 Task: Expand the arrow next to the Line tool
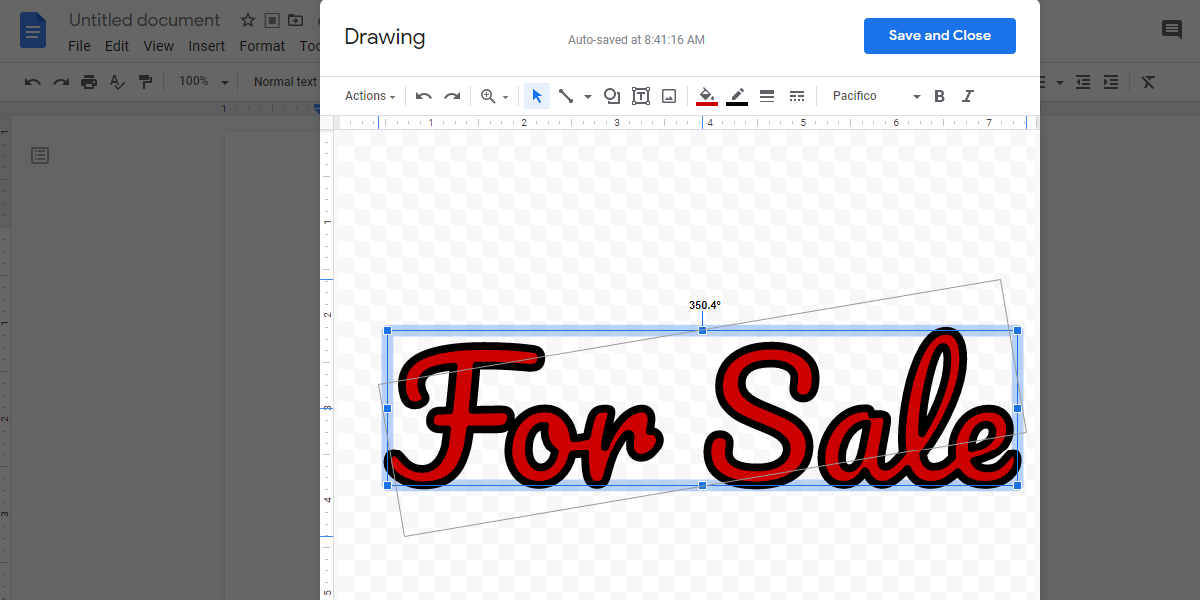[x=586, y=95]
